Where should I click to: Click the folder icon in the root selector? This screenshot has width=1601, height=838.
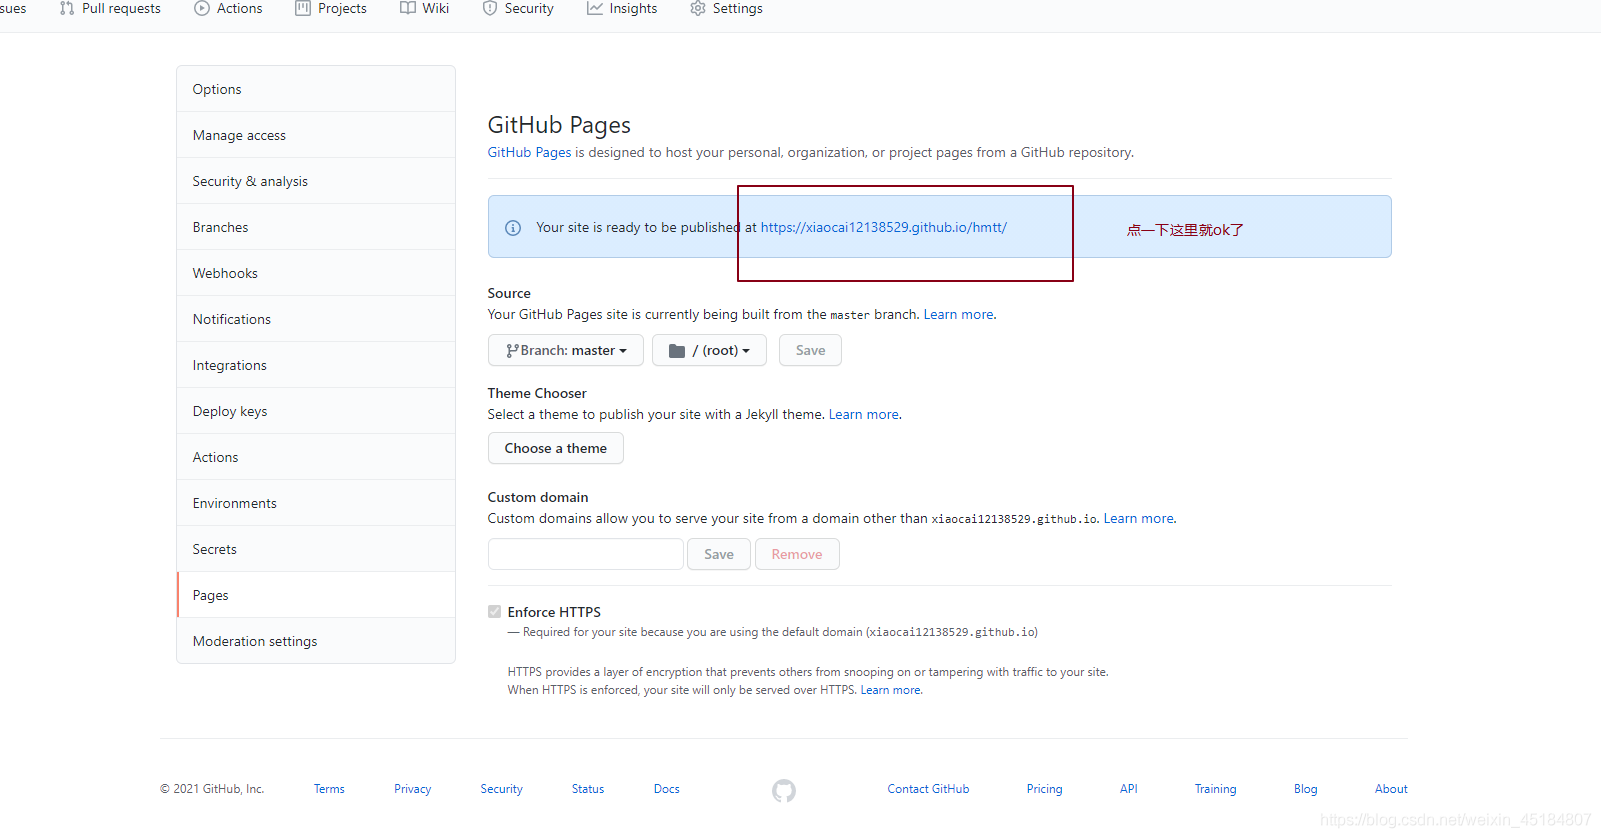click(677, 351)
